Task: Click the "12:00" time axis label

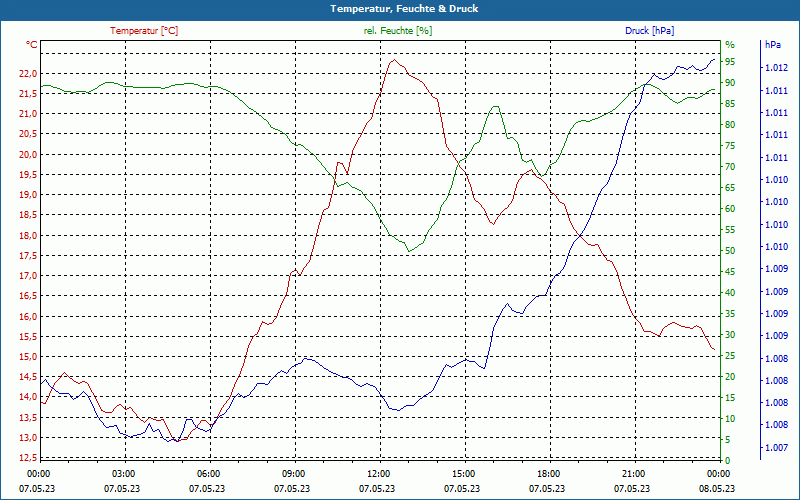Action: click(x=378, y=474)
